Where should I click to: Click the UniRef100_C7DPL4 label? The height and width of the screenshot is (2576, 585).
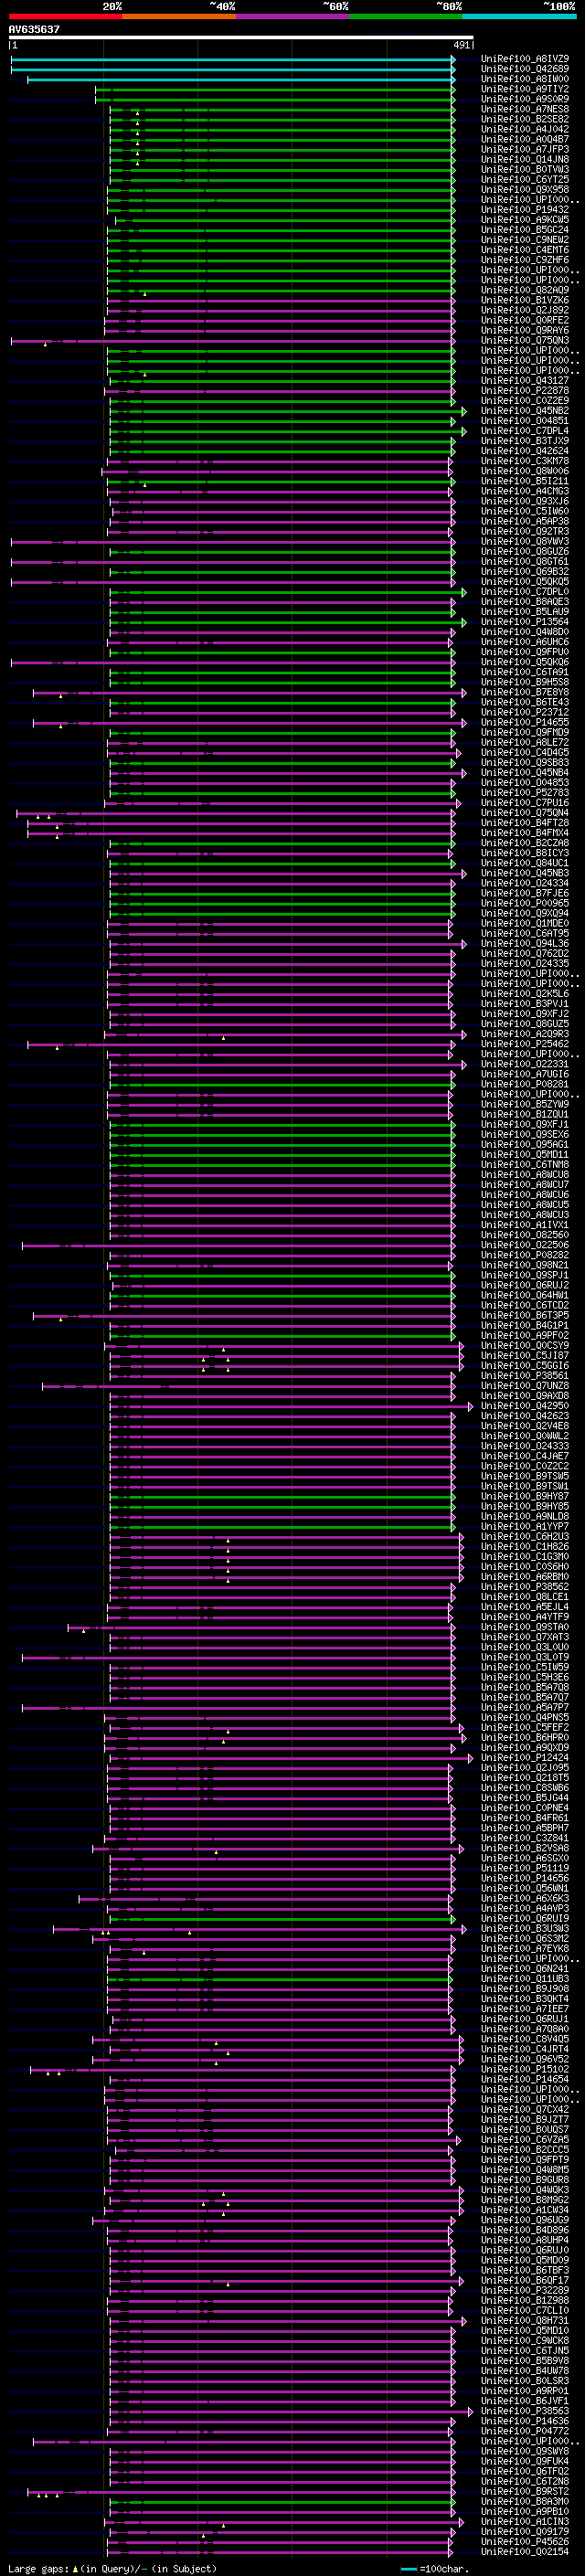click(525, 431)
